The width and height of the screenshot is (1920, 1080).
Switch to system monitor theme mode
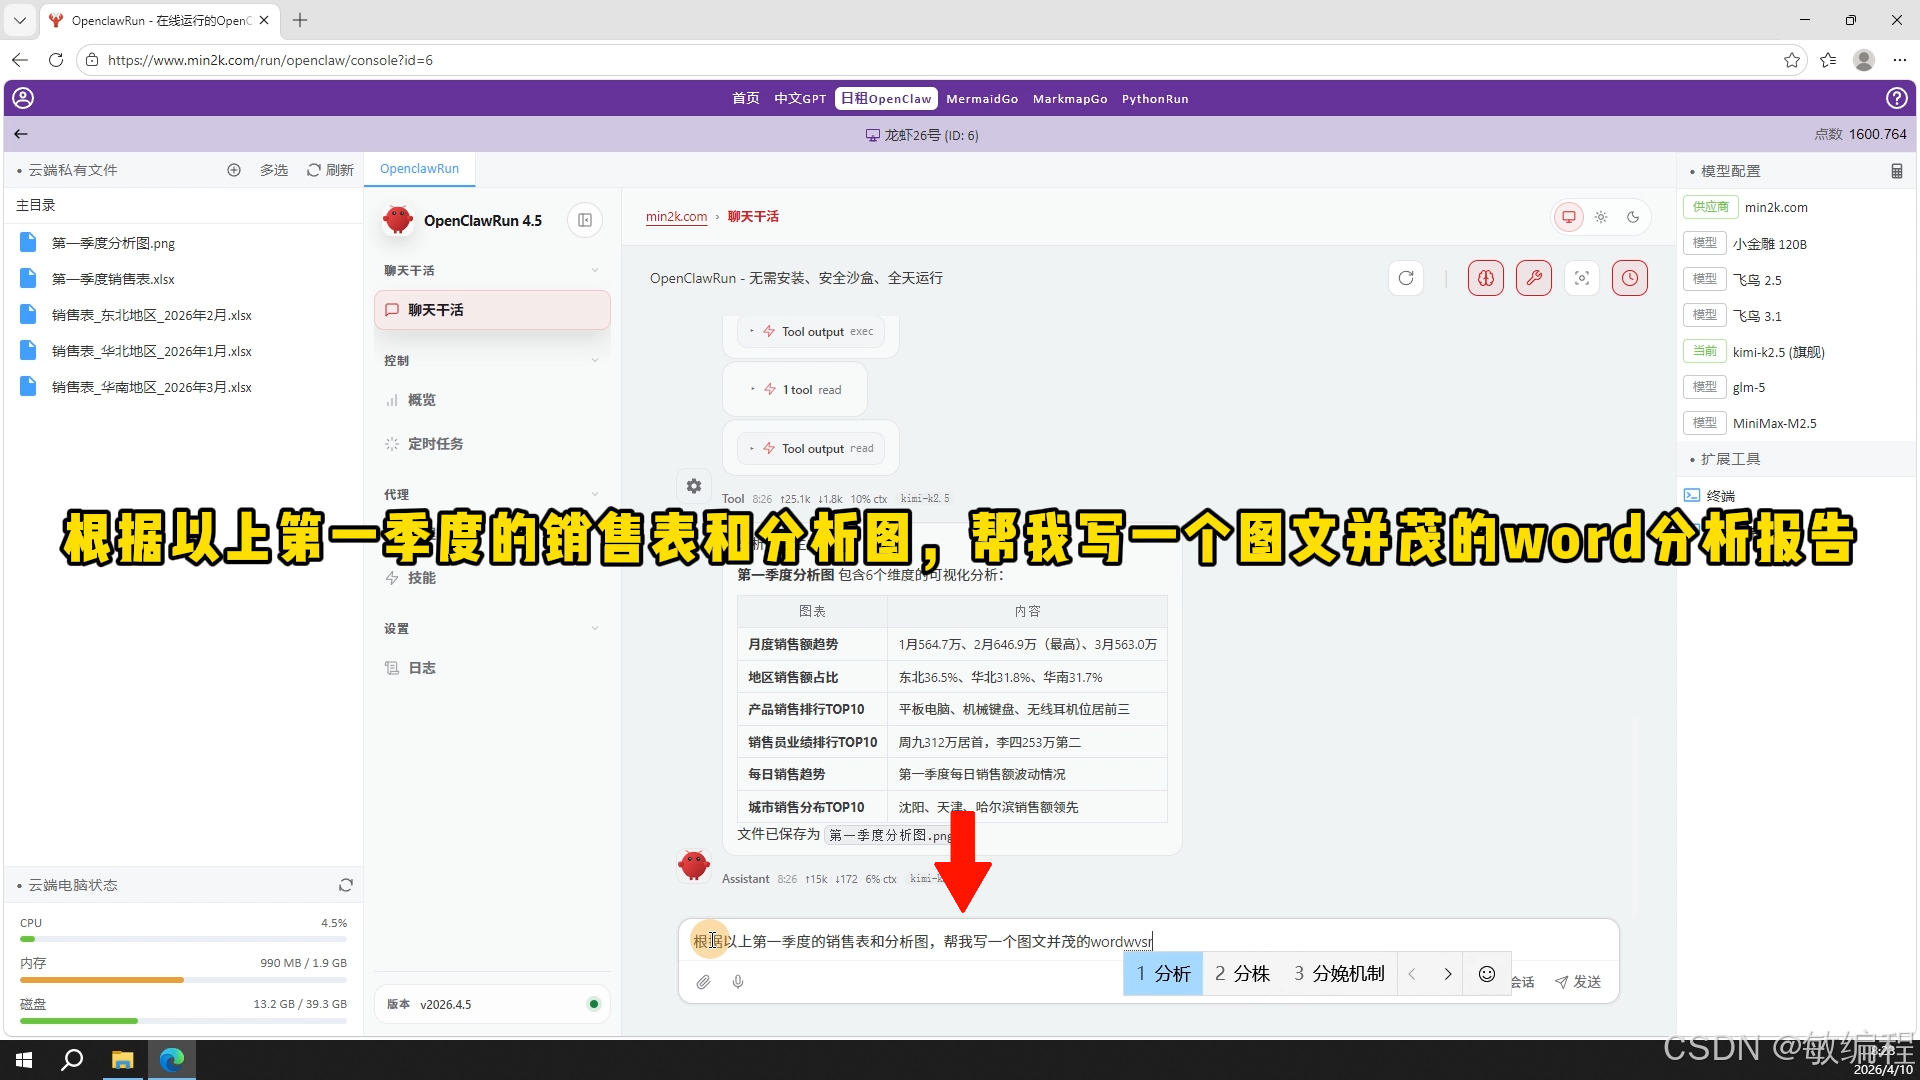[x=1568, y=216]
